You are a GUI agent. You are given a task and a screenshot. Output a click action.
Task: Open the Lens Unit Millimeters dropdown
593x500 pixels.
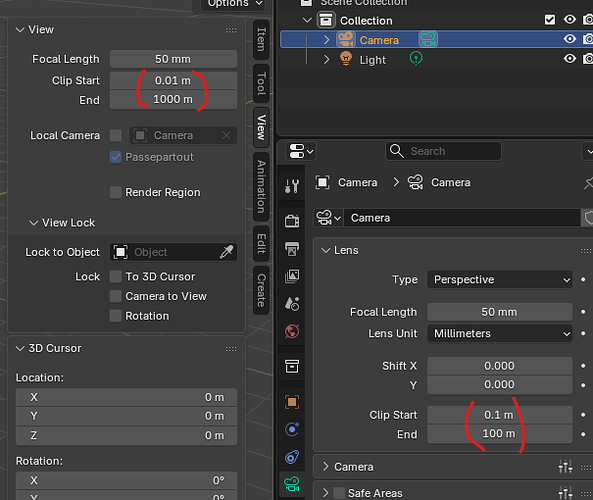point(500,333)
